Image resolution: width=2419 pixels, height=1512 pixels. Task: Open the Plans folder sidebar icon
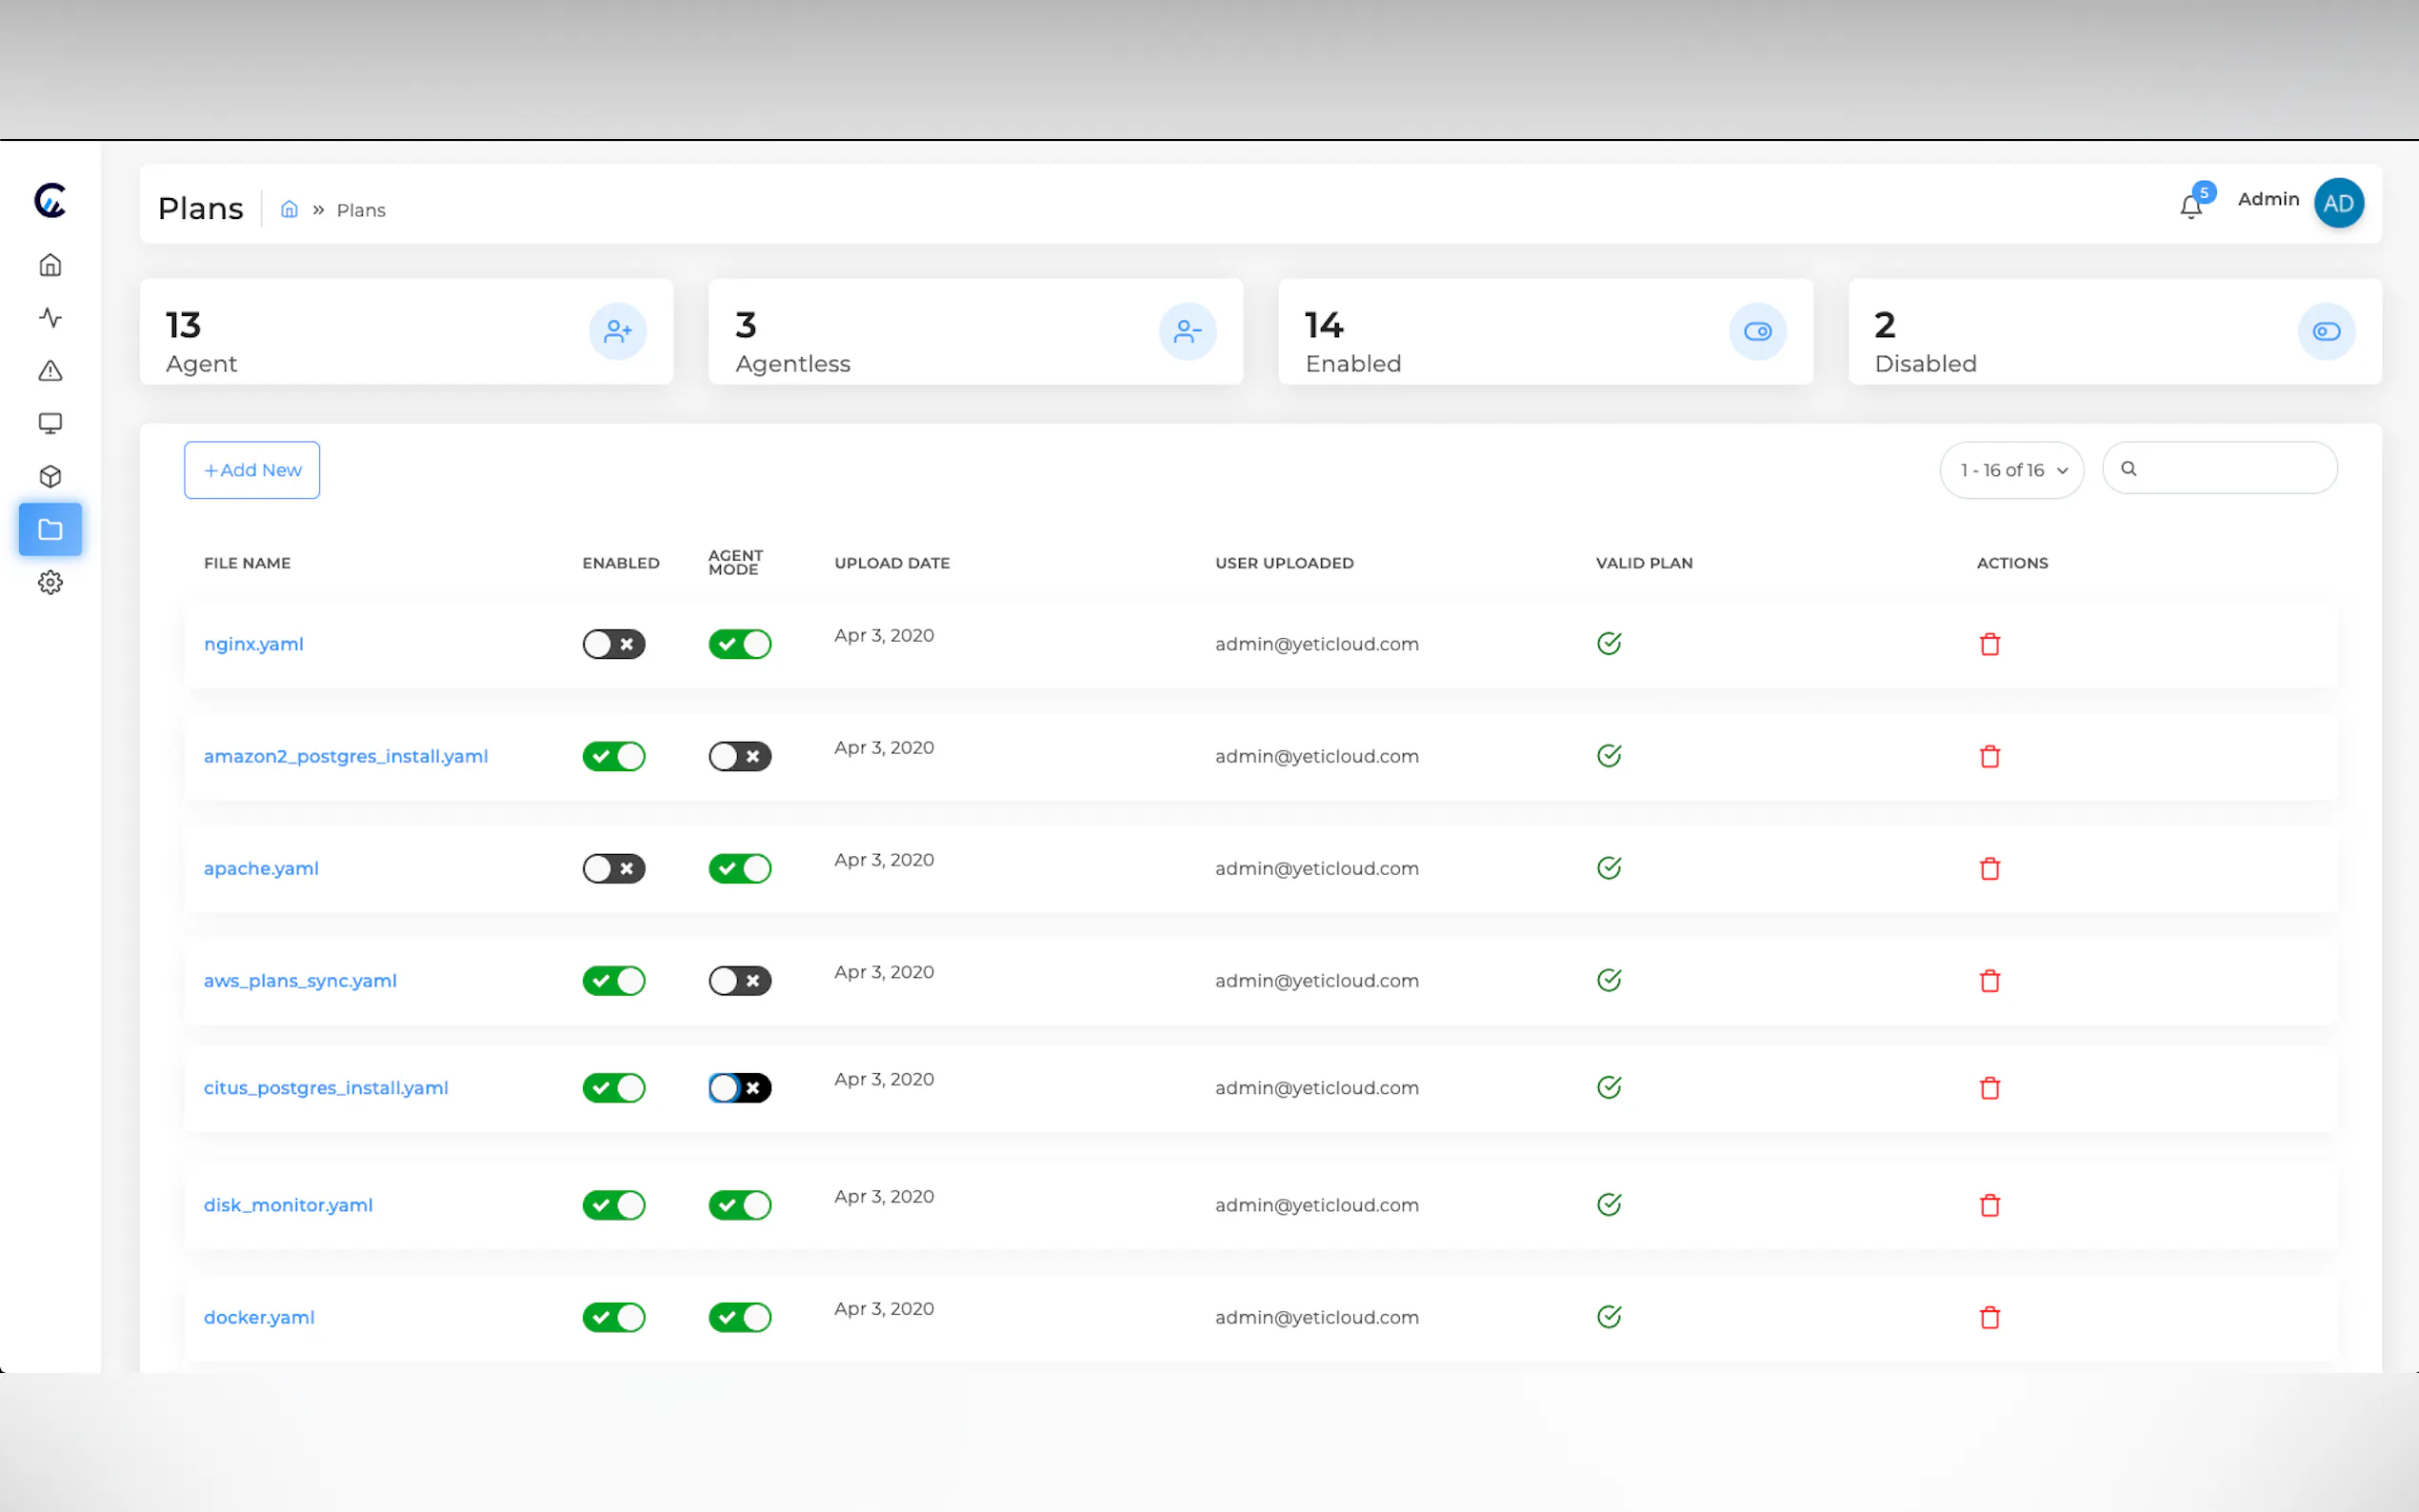(x=50, y=529)
